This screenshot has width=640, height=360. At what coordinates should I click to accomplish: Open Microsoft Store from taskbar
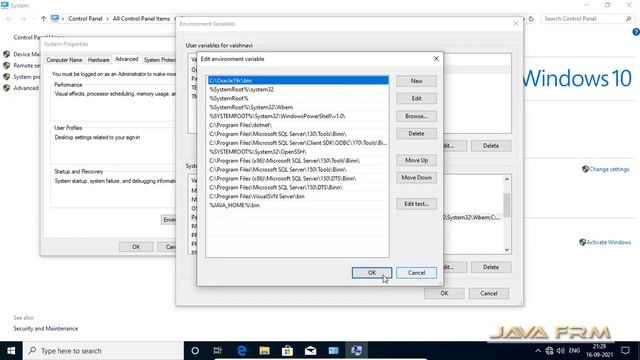(287, 351)
